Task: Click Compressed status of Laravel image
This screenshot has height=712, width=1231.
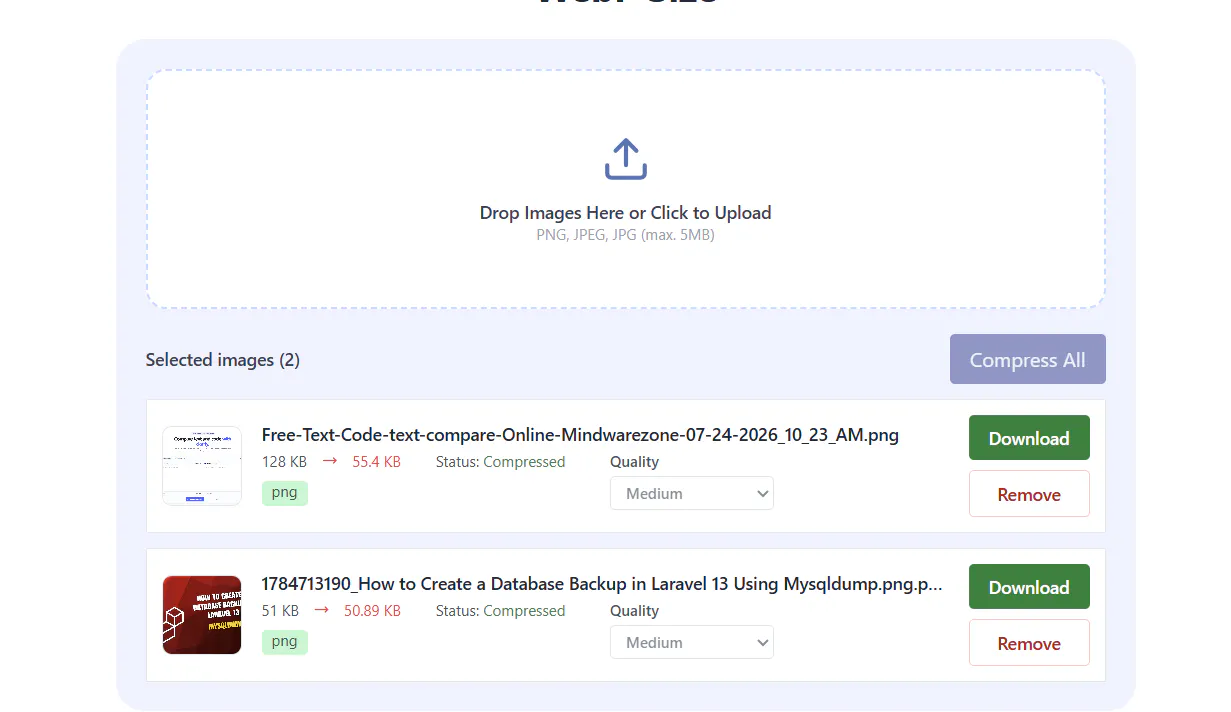Action: click(524, 611)
